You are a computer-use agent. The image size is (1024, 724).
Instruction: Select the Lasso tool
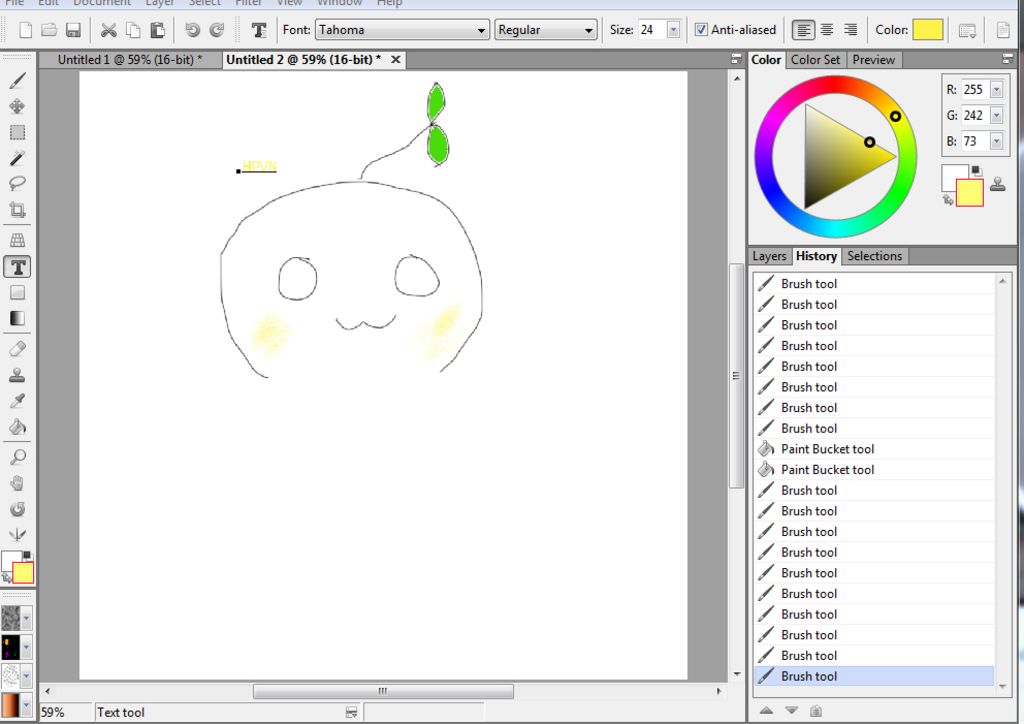pos(18,183)
